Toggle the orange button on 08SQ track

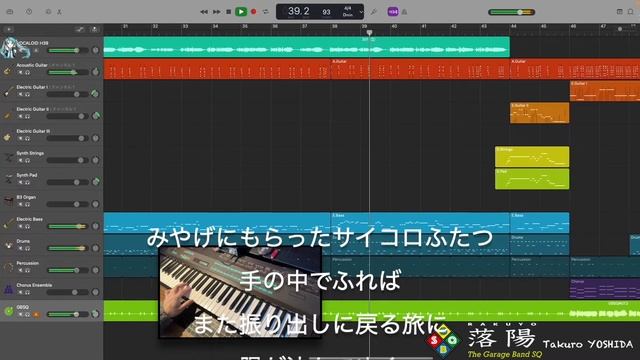tap(36, 315)
